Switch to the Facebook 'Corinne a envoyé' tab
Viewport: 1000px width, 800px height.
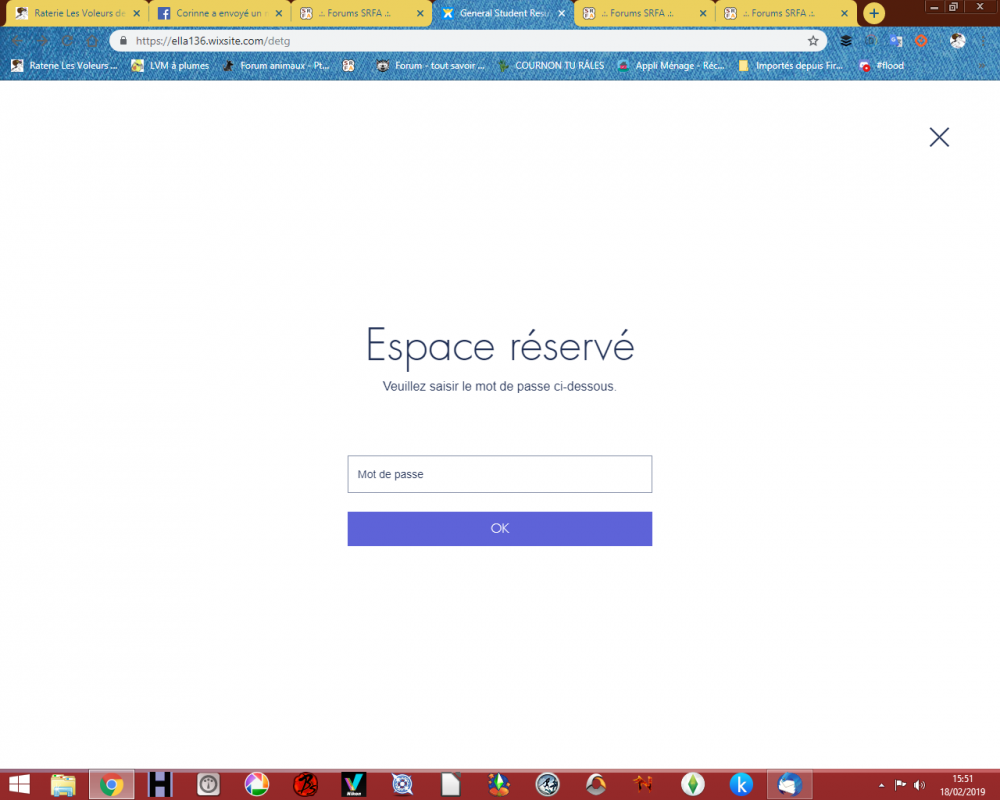(215, 14)
